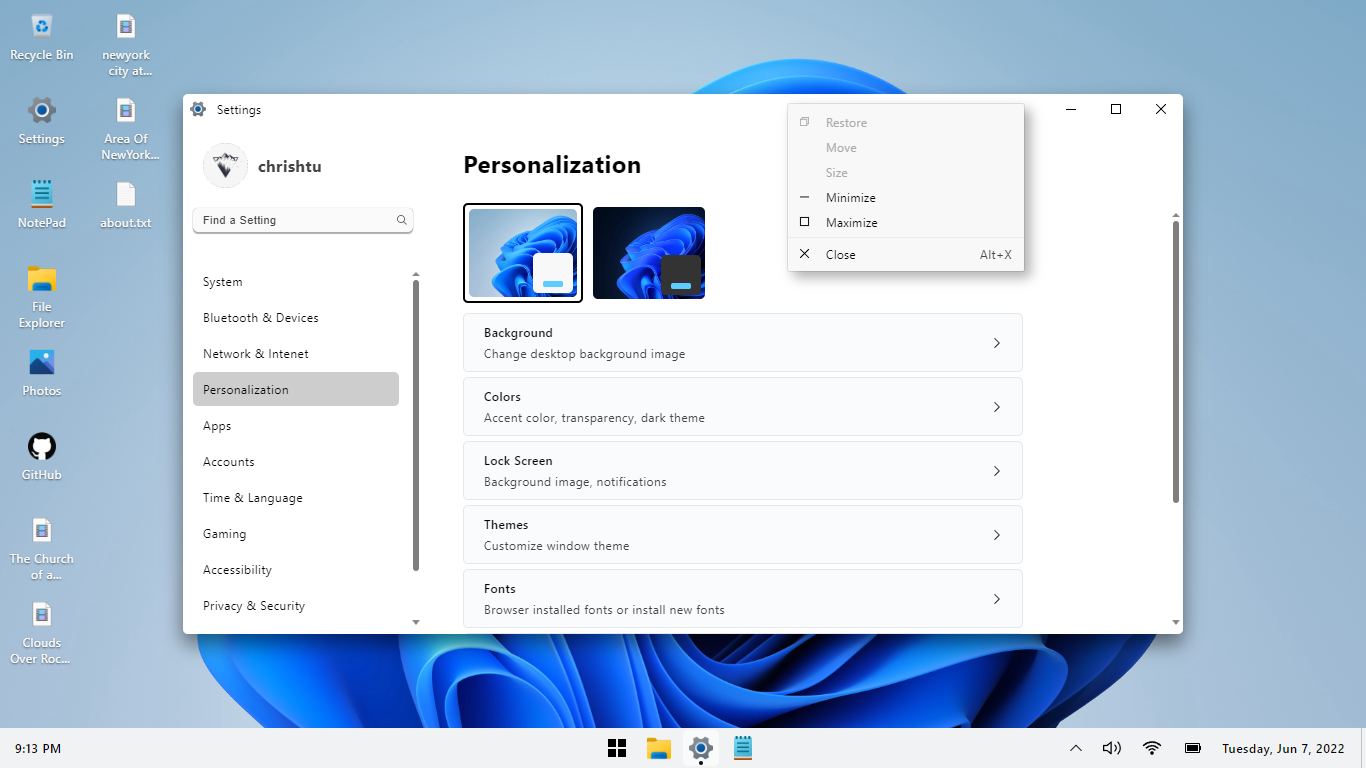Click the Find a Setting search field
This screenshot has height=768, width=1366.
tap(295, 220)
